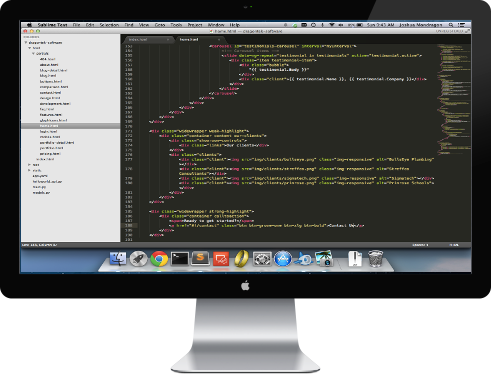The height and width of the screenshot is (375, 491).
Task: Collapse the root project folder in sidebar
Action: point(26,43)
